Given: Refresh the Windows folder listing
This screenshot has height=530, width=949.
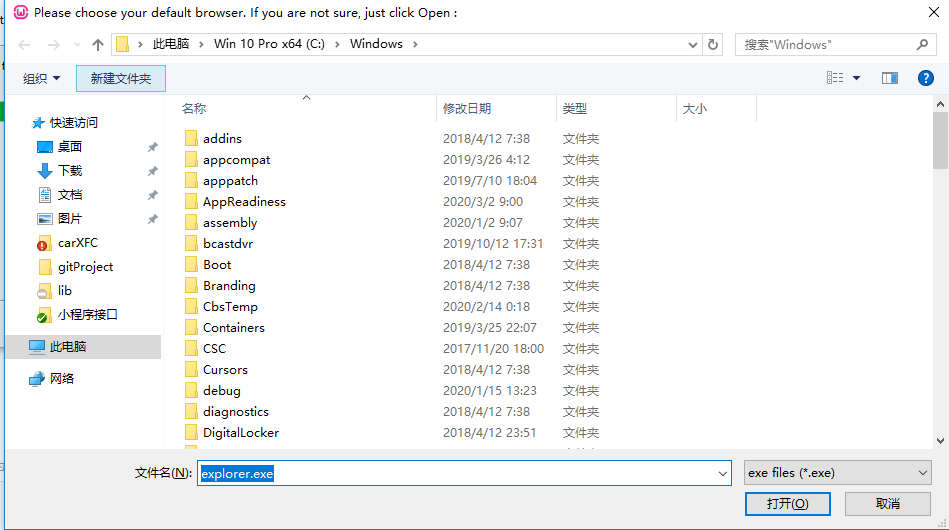Looking at the screenshot, I should point(713,45).
